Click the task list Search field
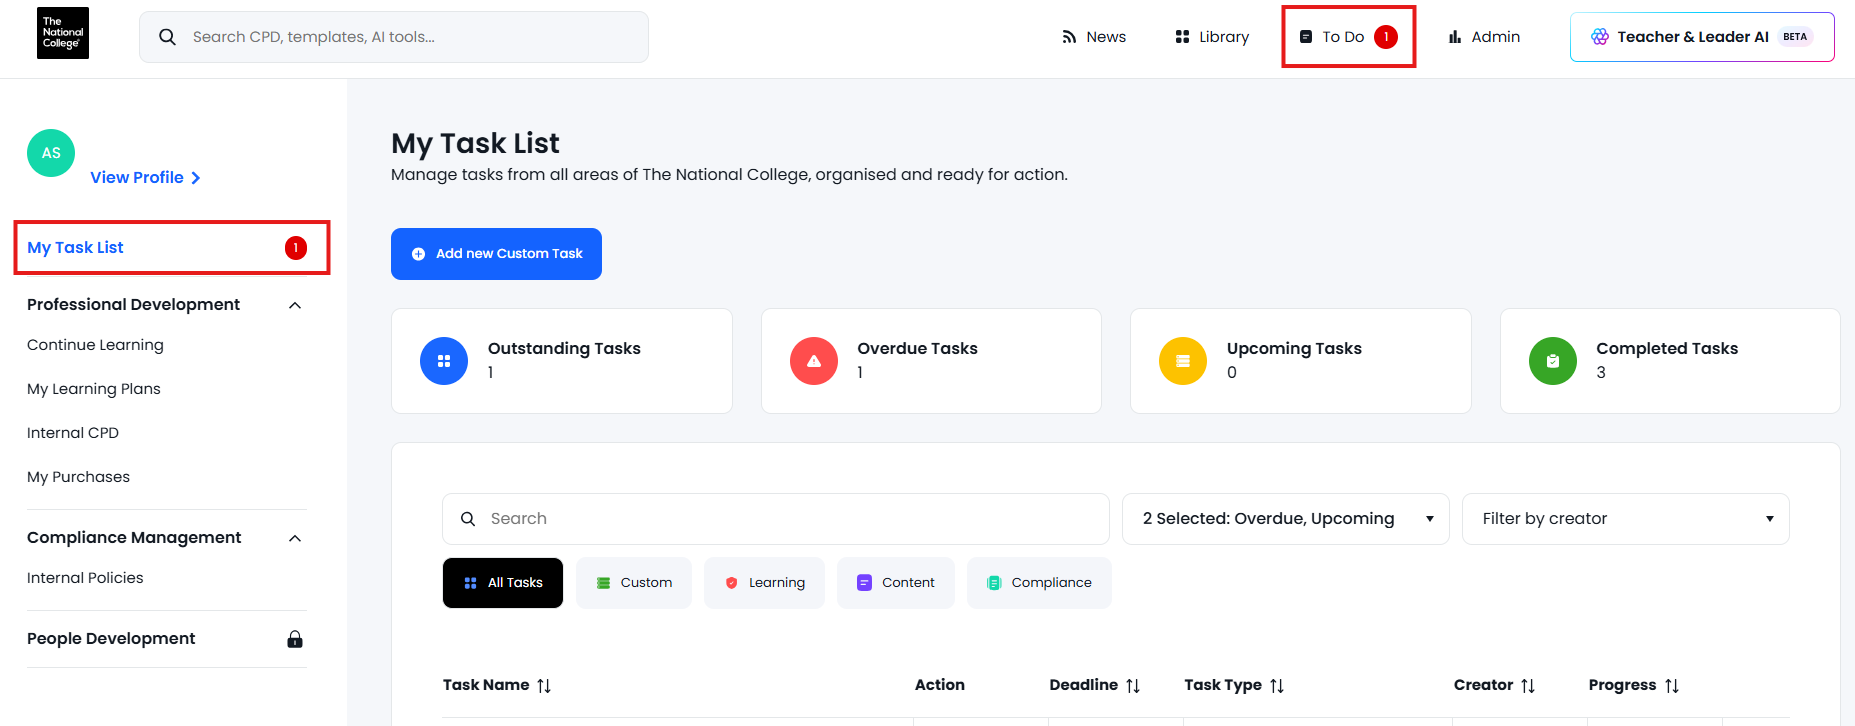Screen dimensions: 1855x726 [775, 519]
